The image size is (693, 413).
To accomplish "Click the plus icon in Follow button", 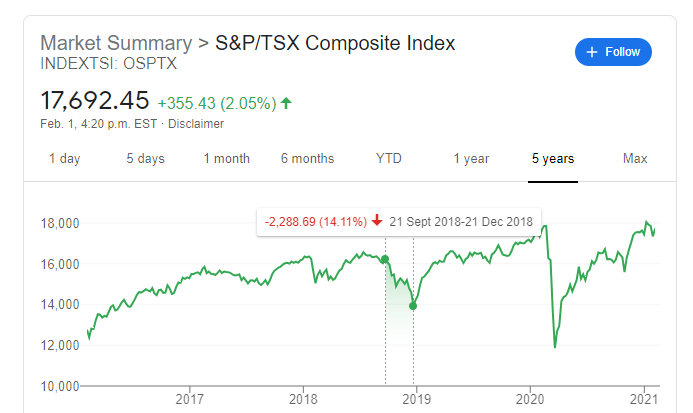I will [x=592, y=51].
